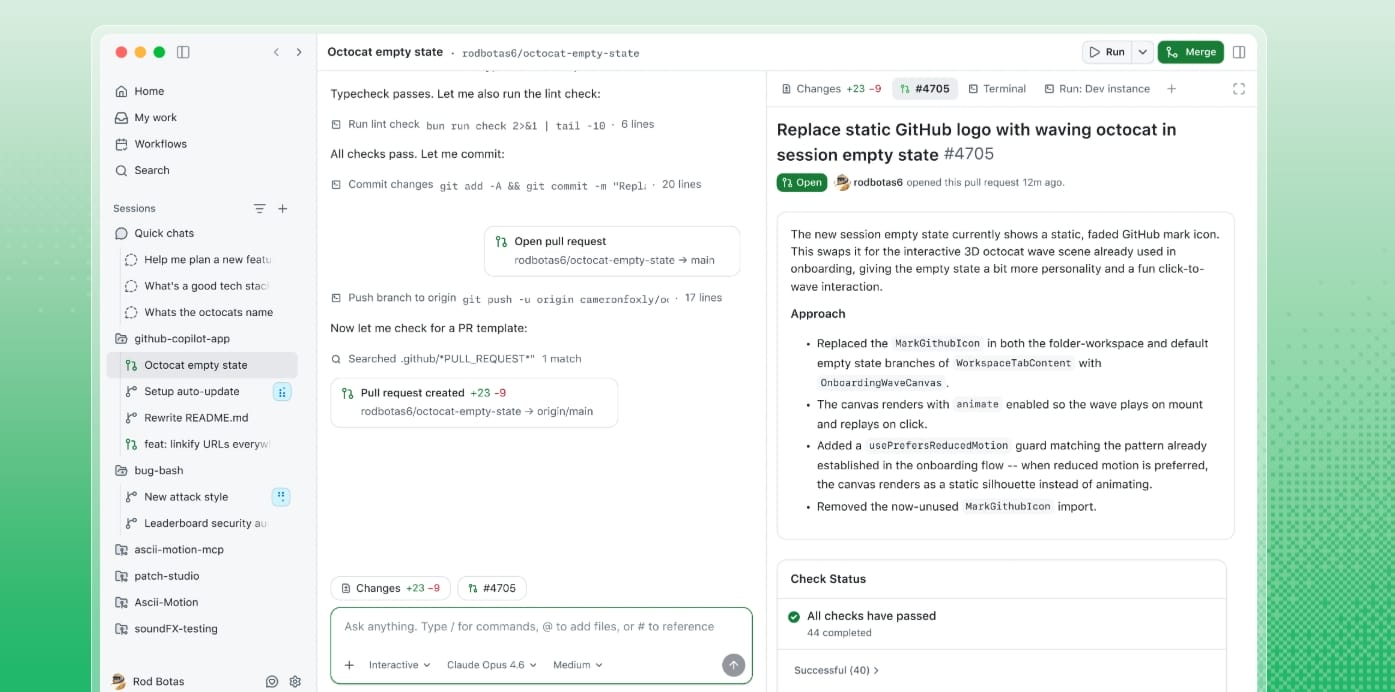Click the send arrow button
The width and height of the screenshot is (1395, 692).
(734, 665)
